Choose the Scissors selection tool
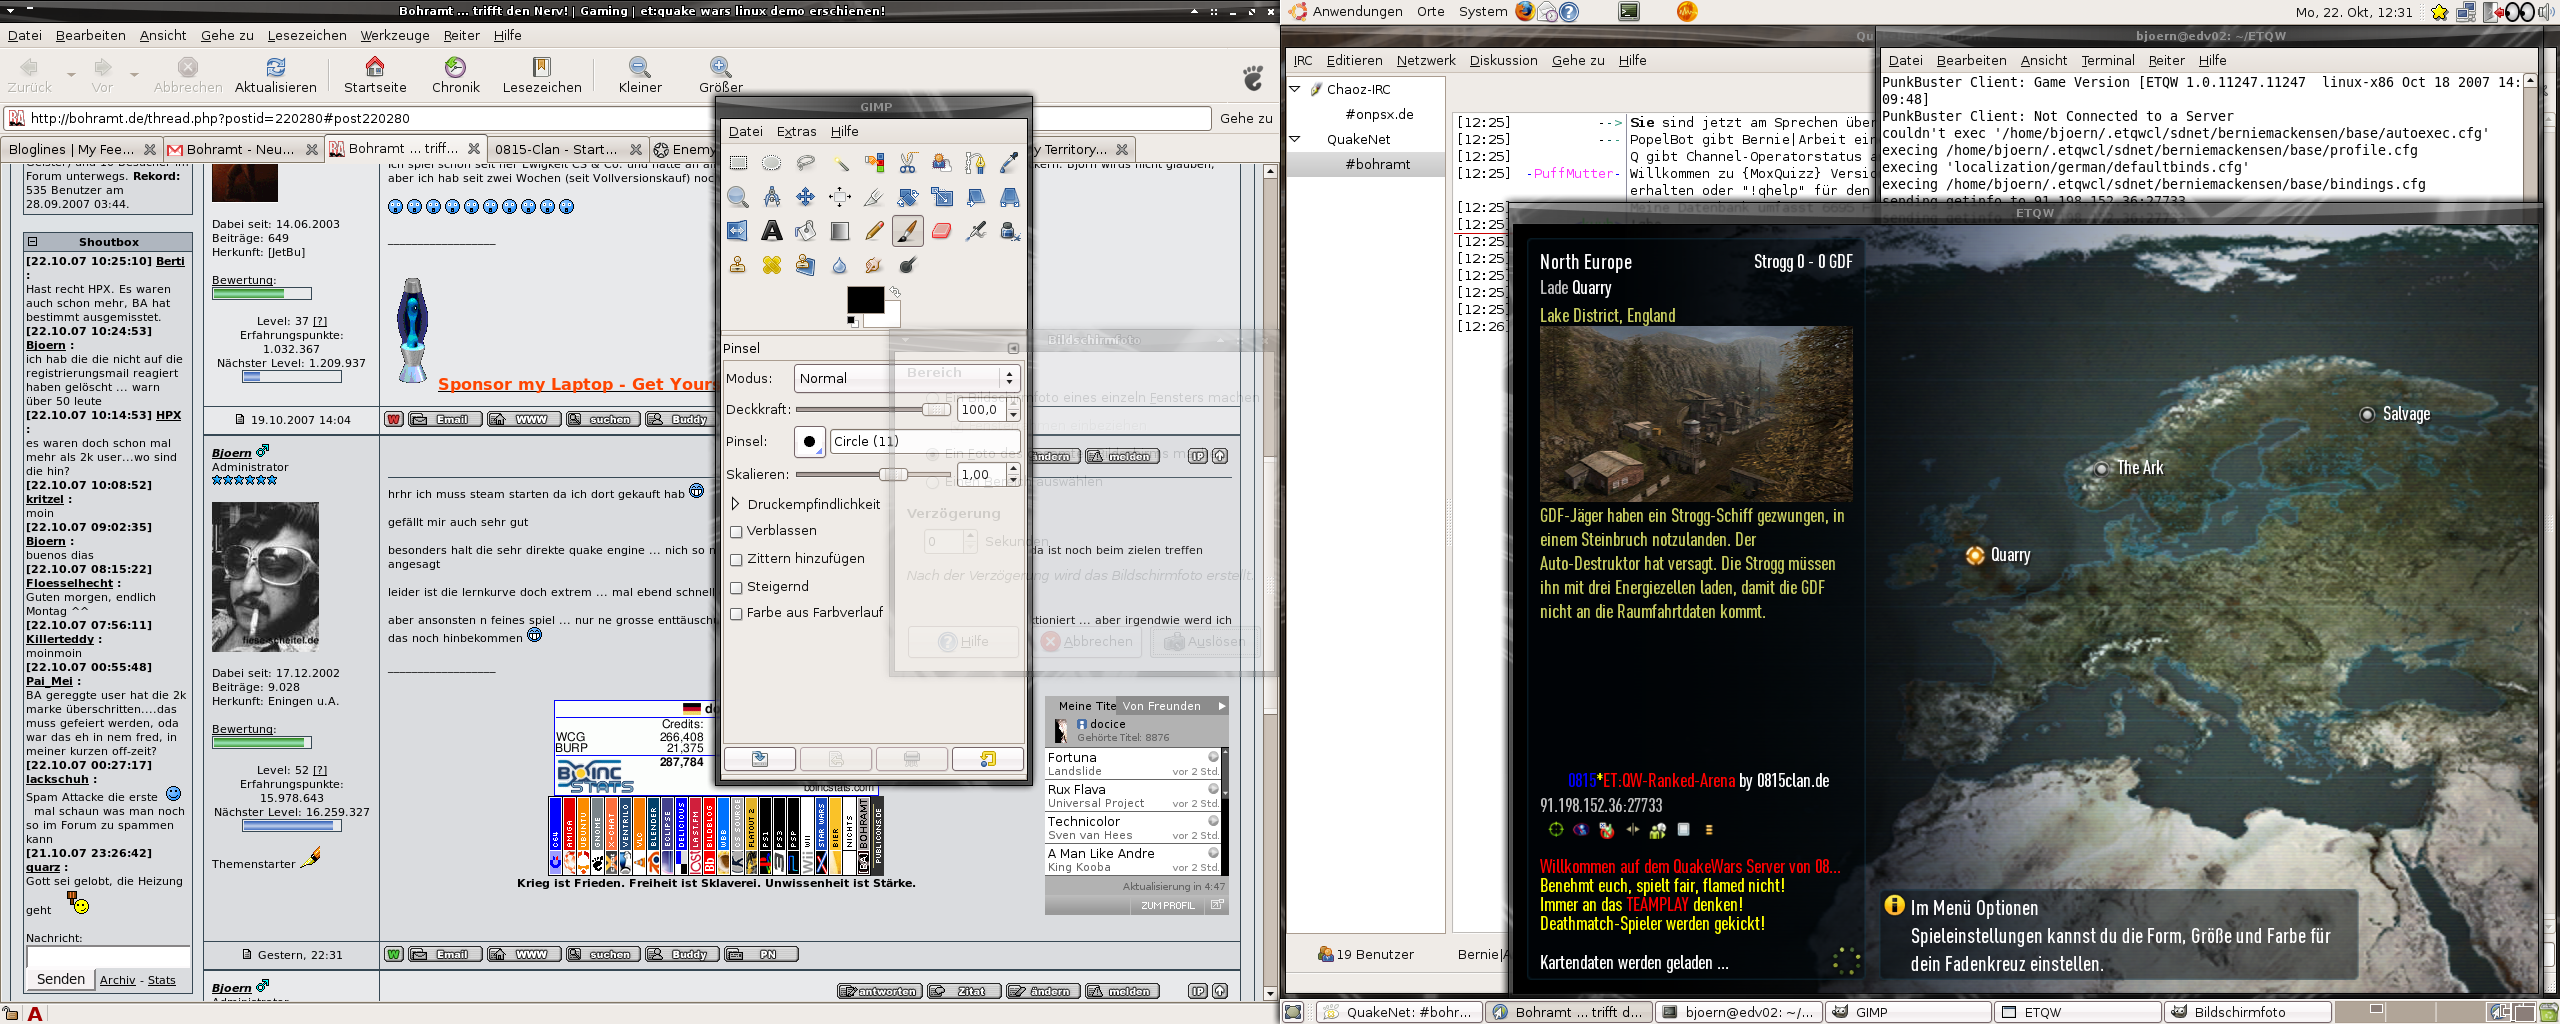The width and height of the screenshot is (2560, 1024). pos(907,163)
